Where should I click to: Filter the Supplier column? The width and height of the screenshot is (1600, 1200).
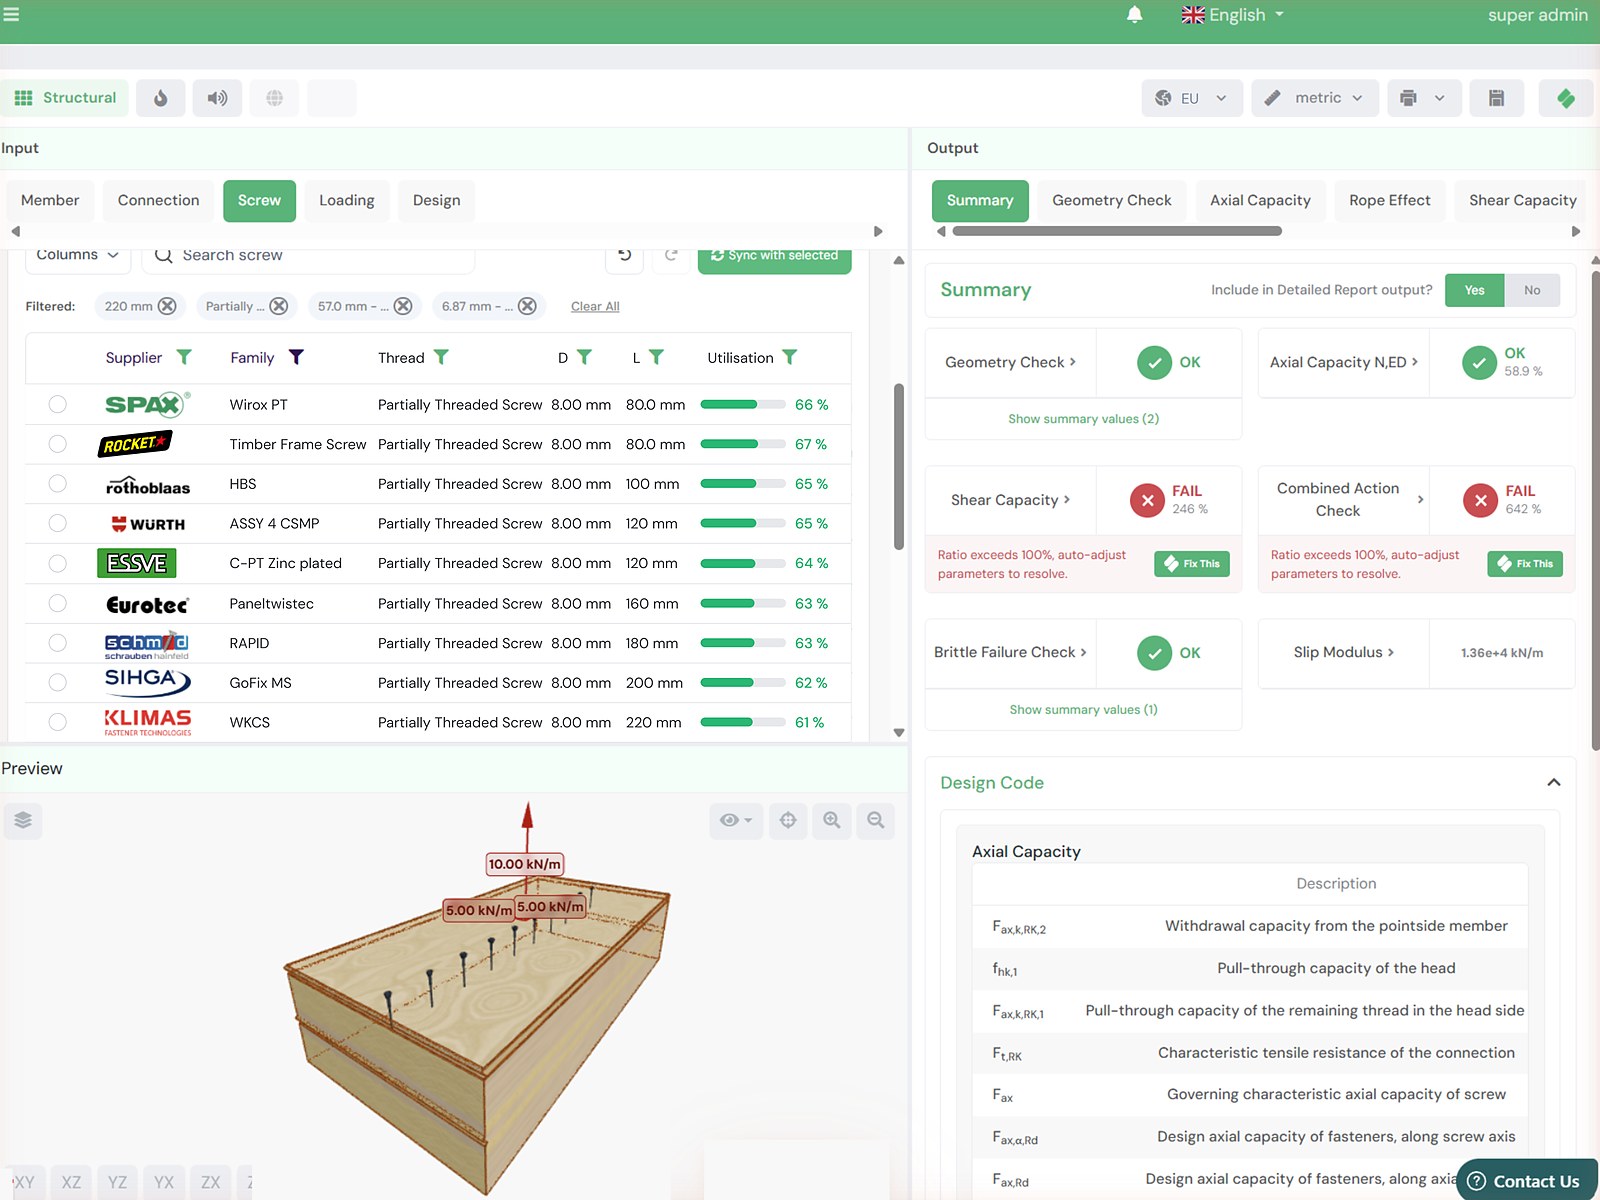tap(184, 357)
